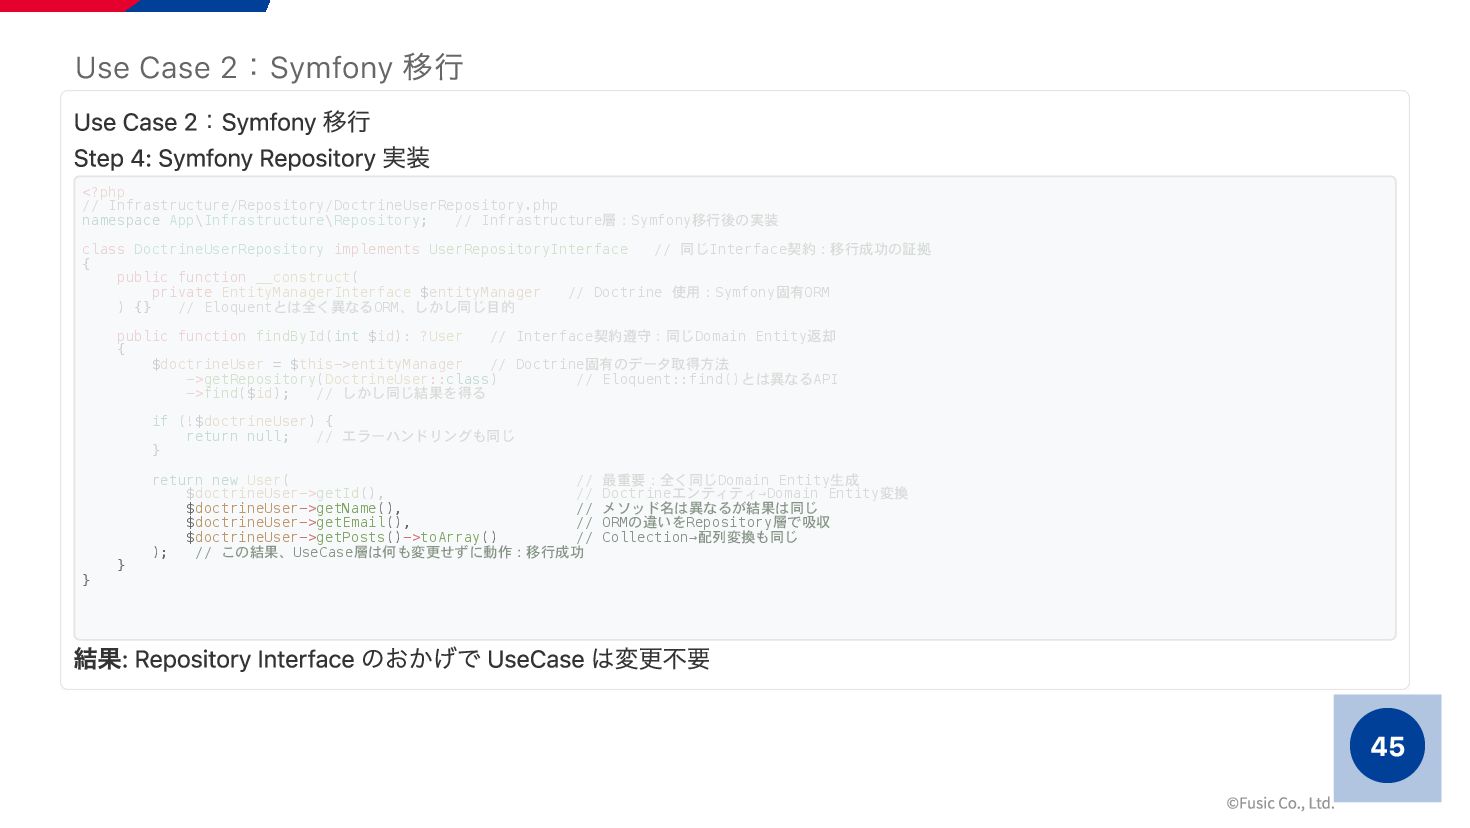Click the inner heading Use Case 2：Symfony 移行
This screenshot has width=1470, height=828.
coord(222,122)
